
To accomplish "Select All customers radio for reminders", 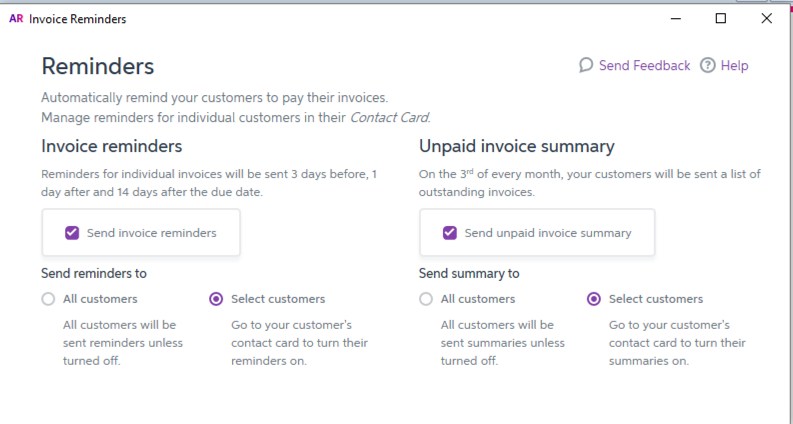I will 48,299.
